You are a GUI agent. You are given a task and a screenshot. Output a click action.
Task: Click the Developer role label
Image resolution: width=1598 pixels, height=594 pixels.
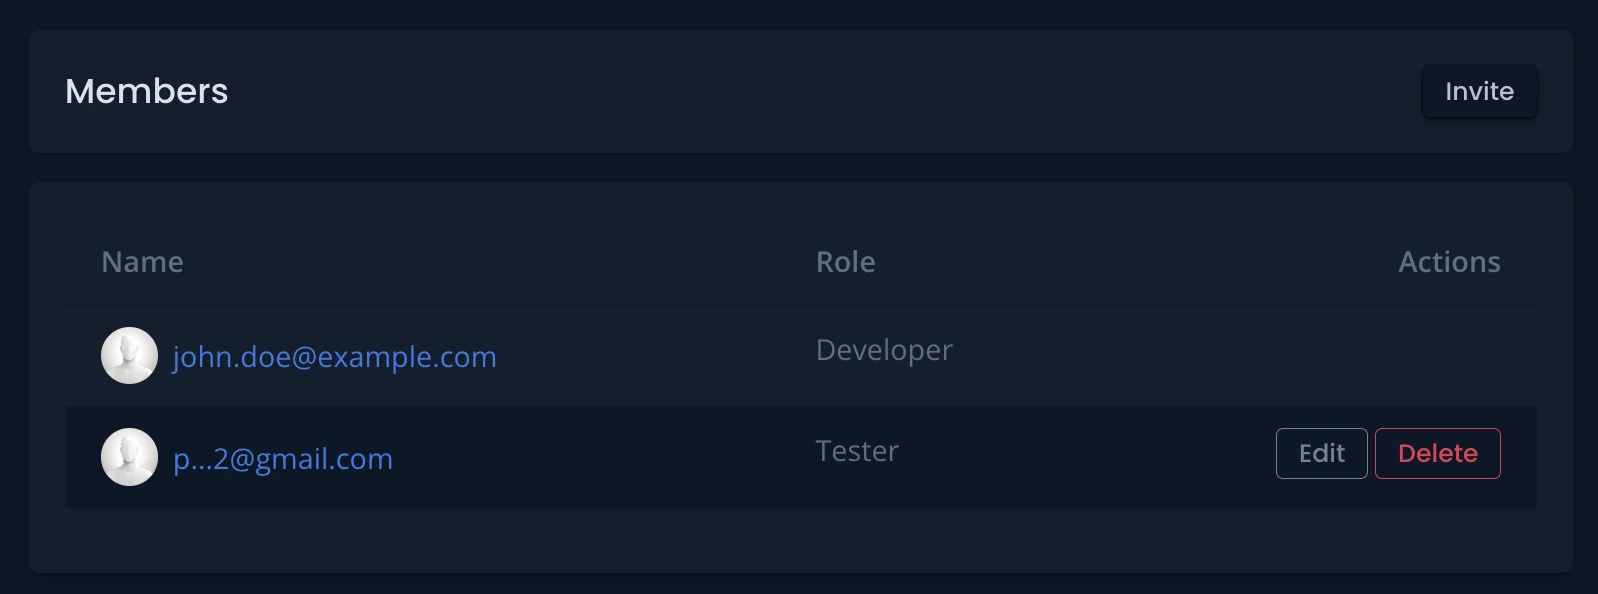coord(884,350)
